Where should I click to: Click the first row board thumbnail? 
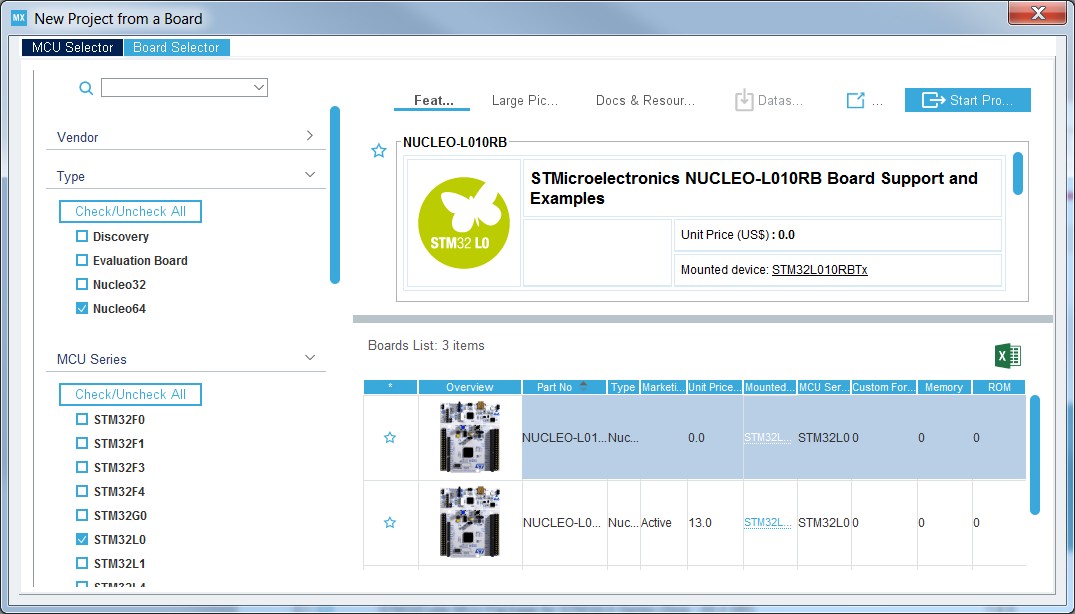tap(470, 437)
